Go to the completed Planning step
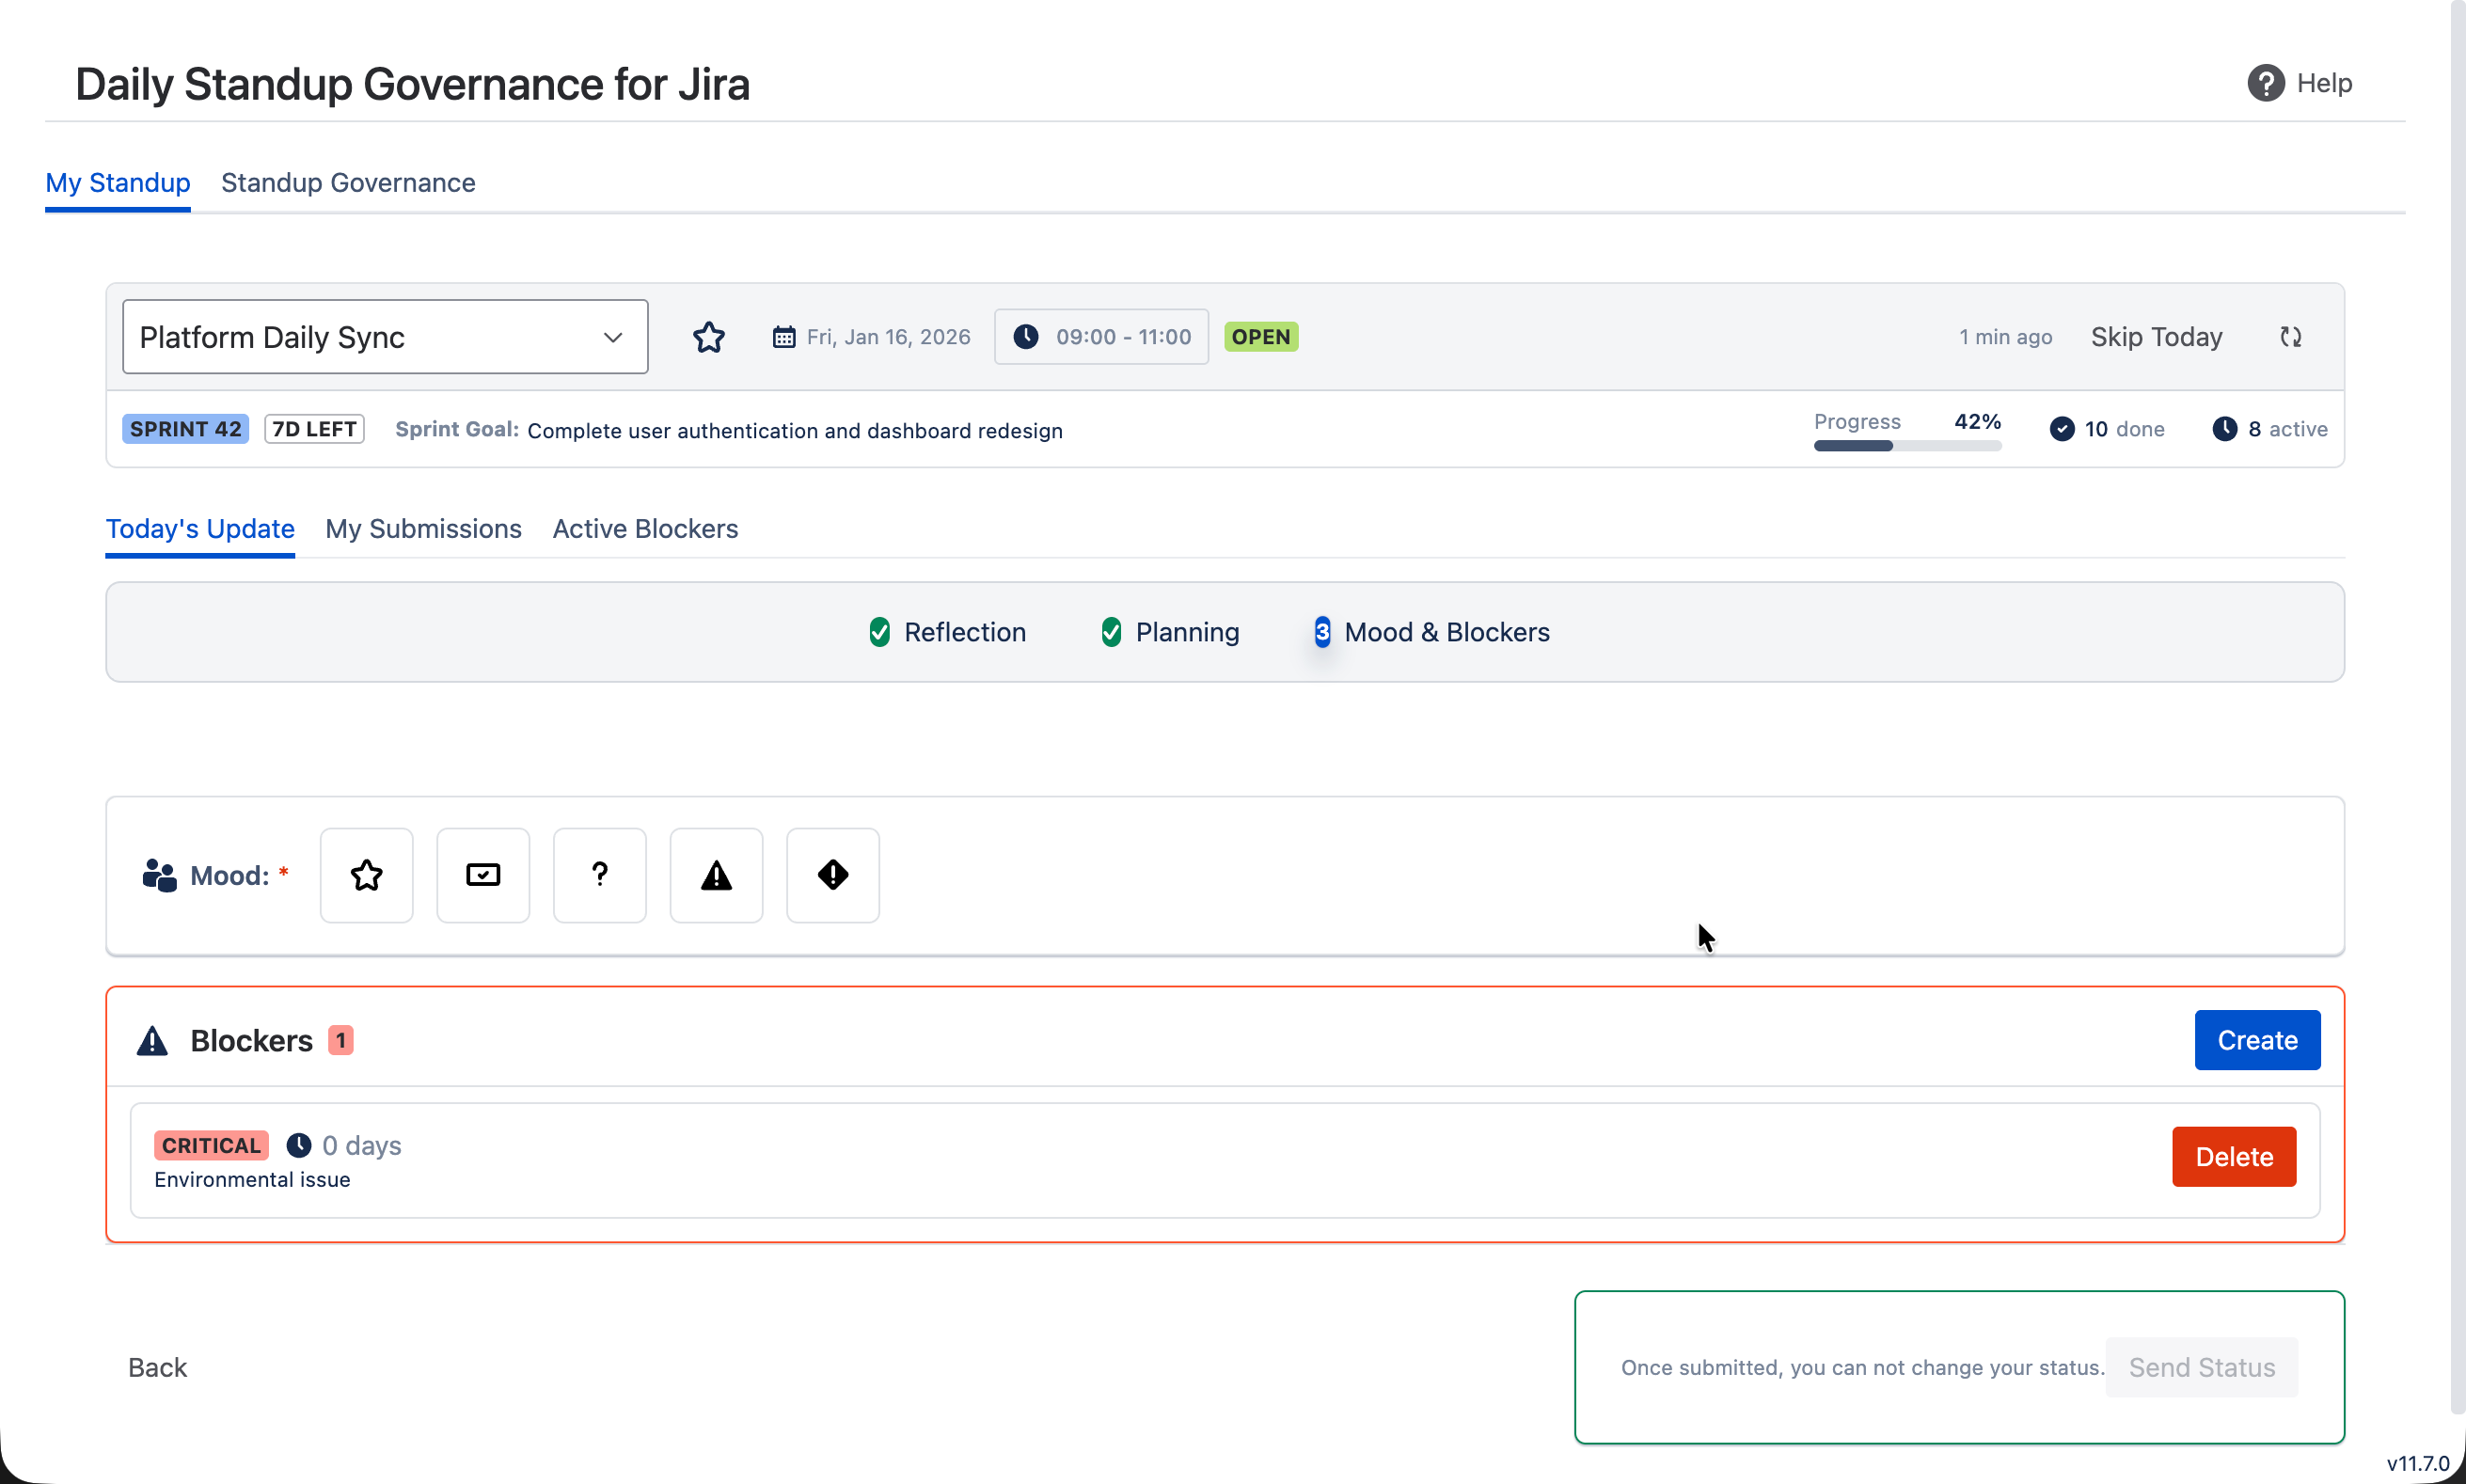Viewport: 2466px width, 1484px height. point(1170,632)
